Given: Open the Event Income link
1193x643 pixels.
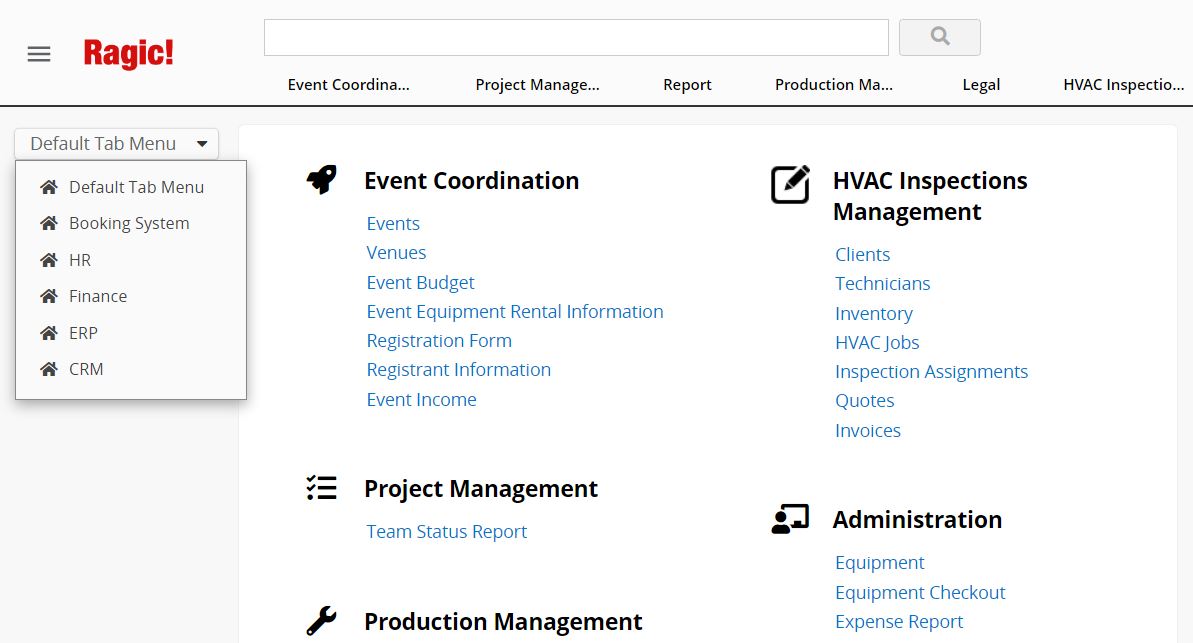Looking at the screenshot, I should point(421,399).
